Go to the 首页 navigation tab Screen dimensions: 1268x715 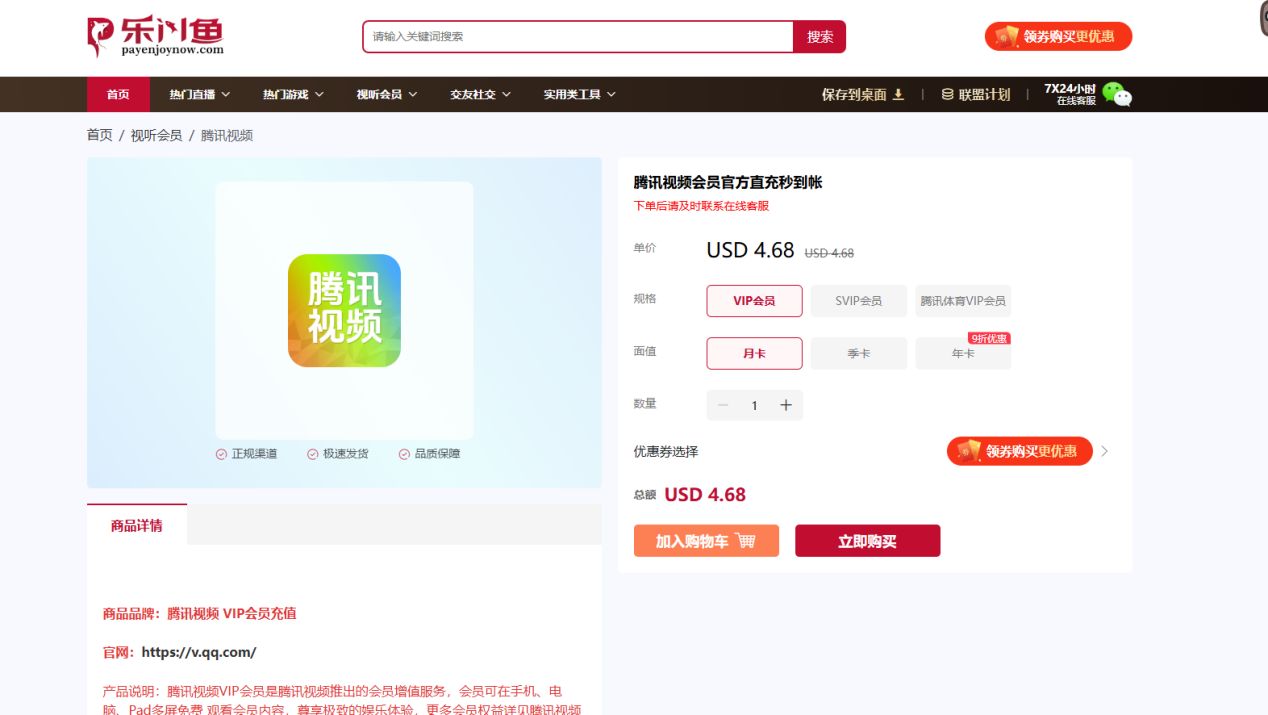click(118, 94)
